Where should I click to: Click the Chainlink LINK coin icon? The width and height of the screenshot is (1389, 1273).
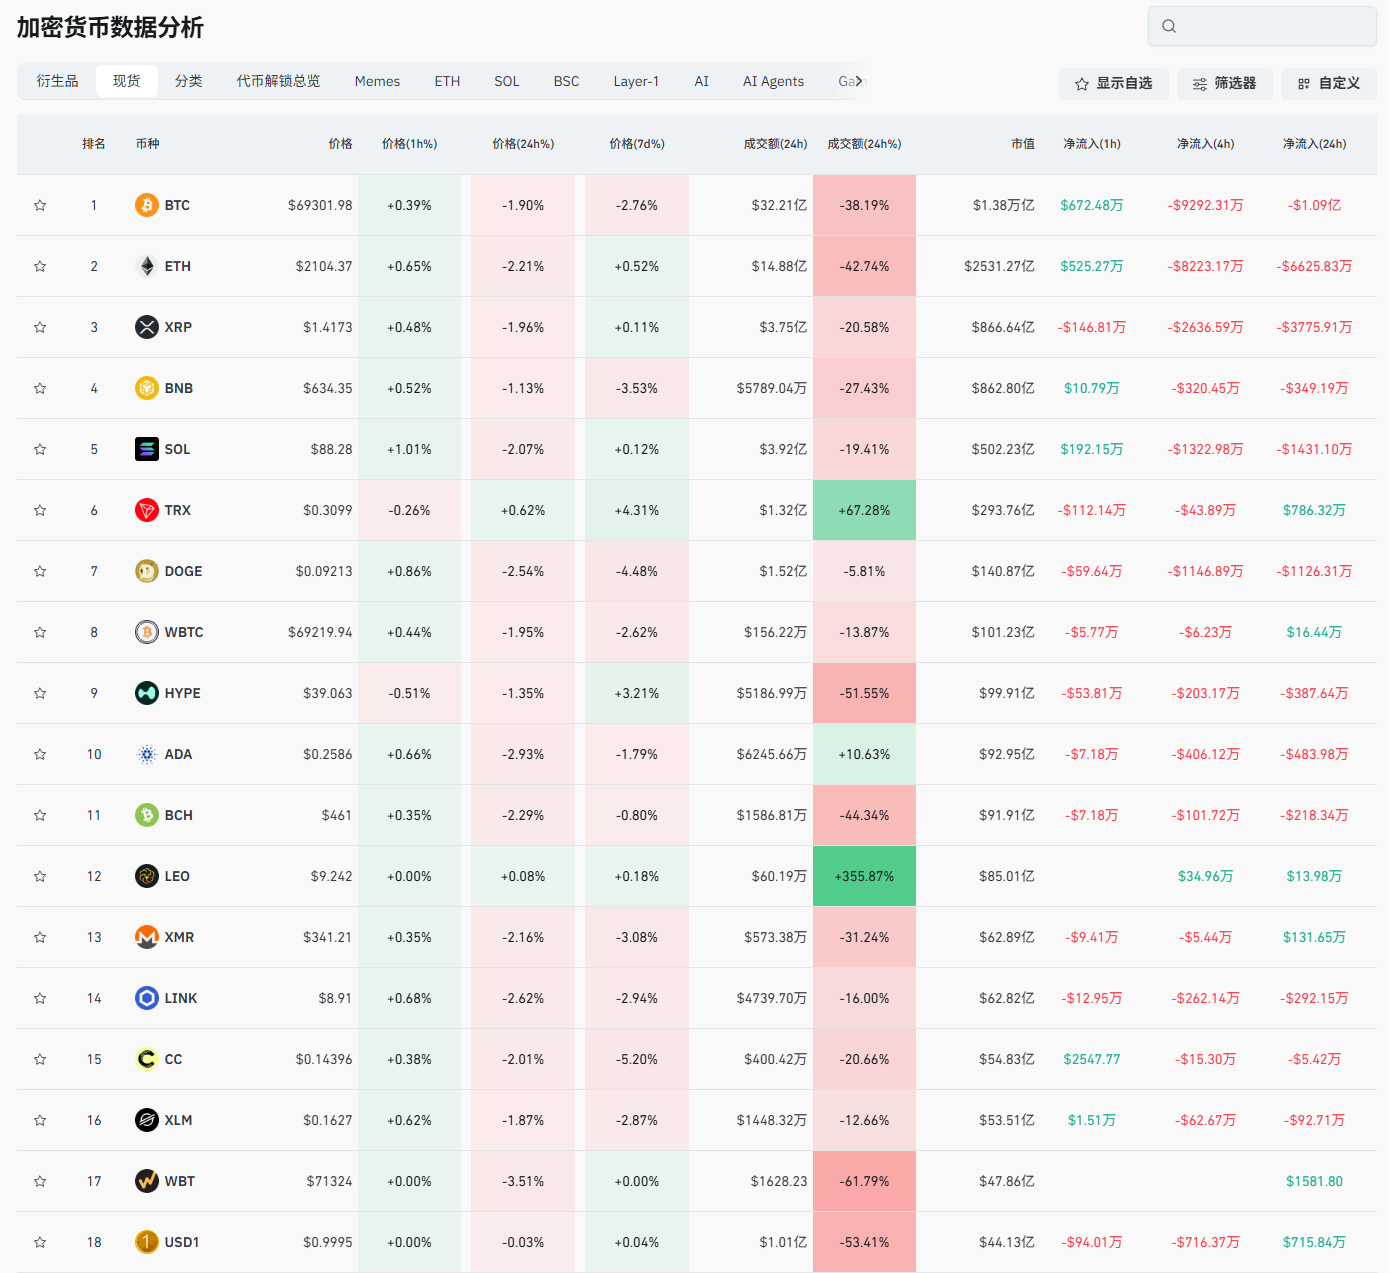147,998
